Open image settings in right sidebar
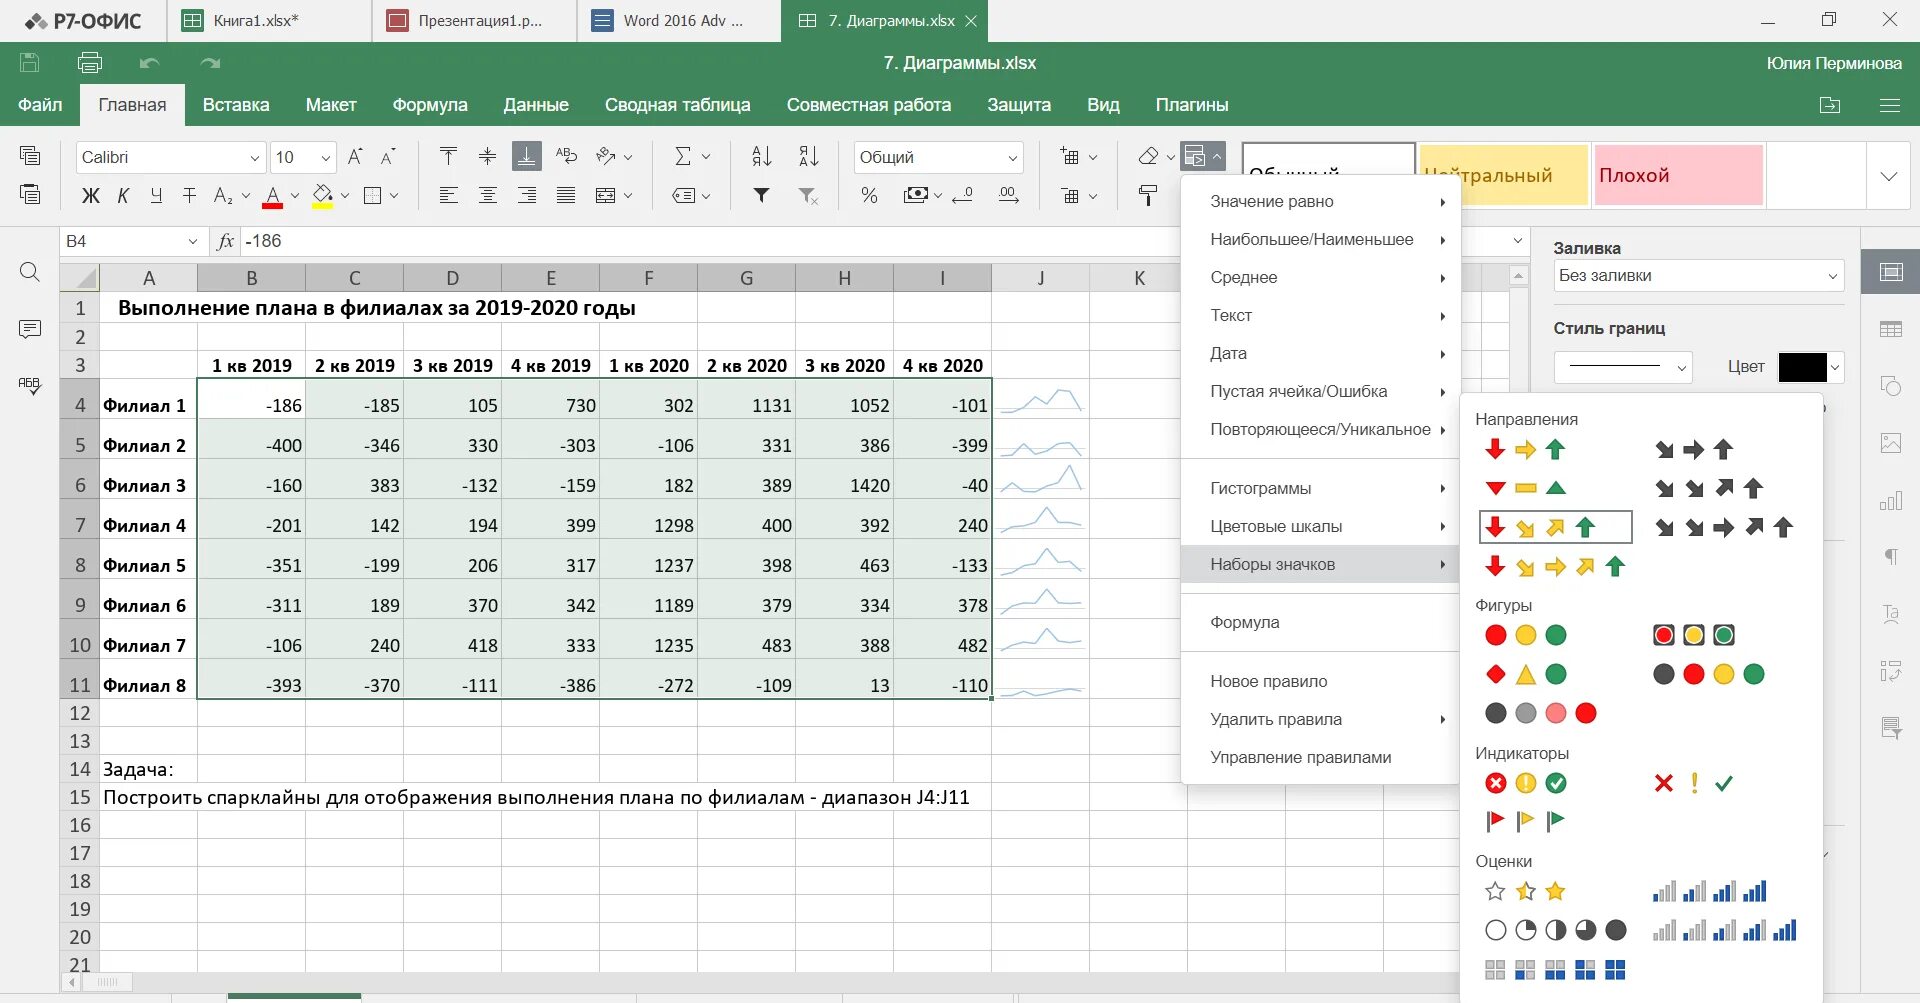This screenshot has height=1003, width=1920. [1890, 442]
